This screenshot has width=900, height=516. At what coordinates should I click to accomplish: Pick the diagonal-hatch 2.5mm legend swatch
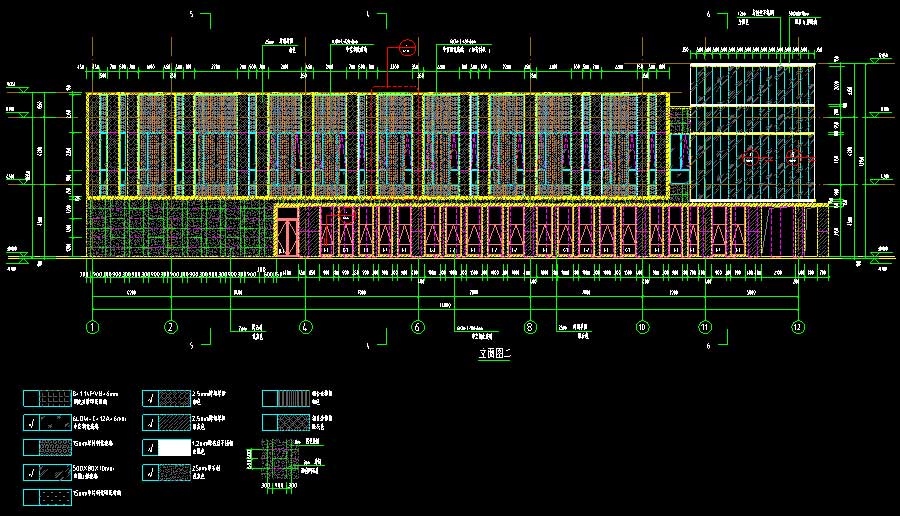click(x=174, y=423)
